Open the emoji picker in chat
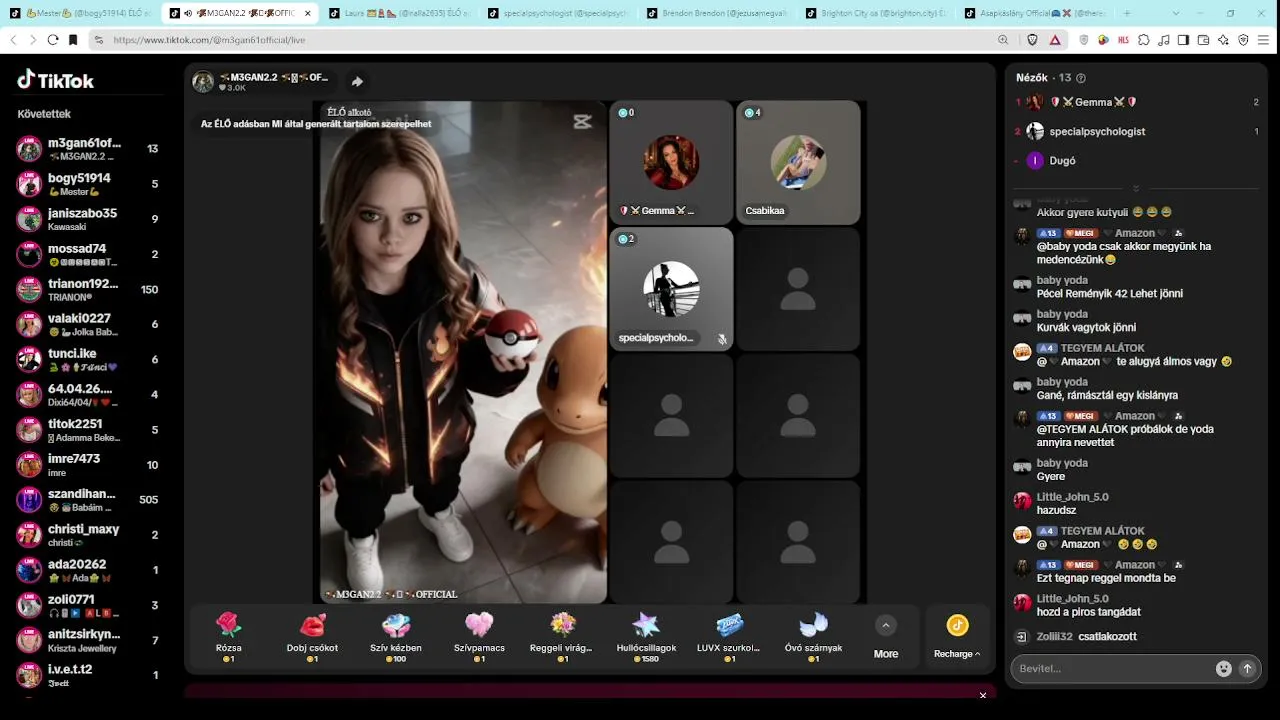This screenshot has width=1280, height=720. 1223,669
